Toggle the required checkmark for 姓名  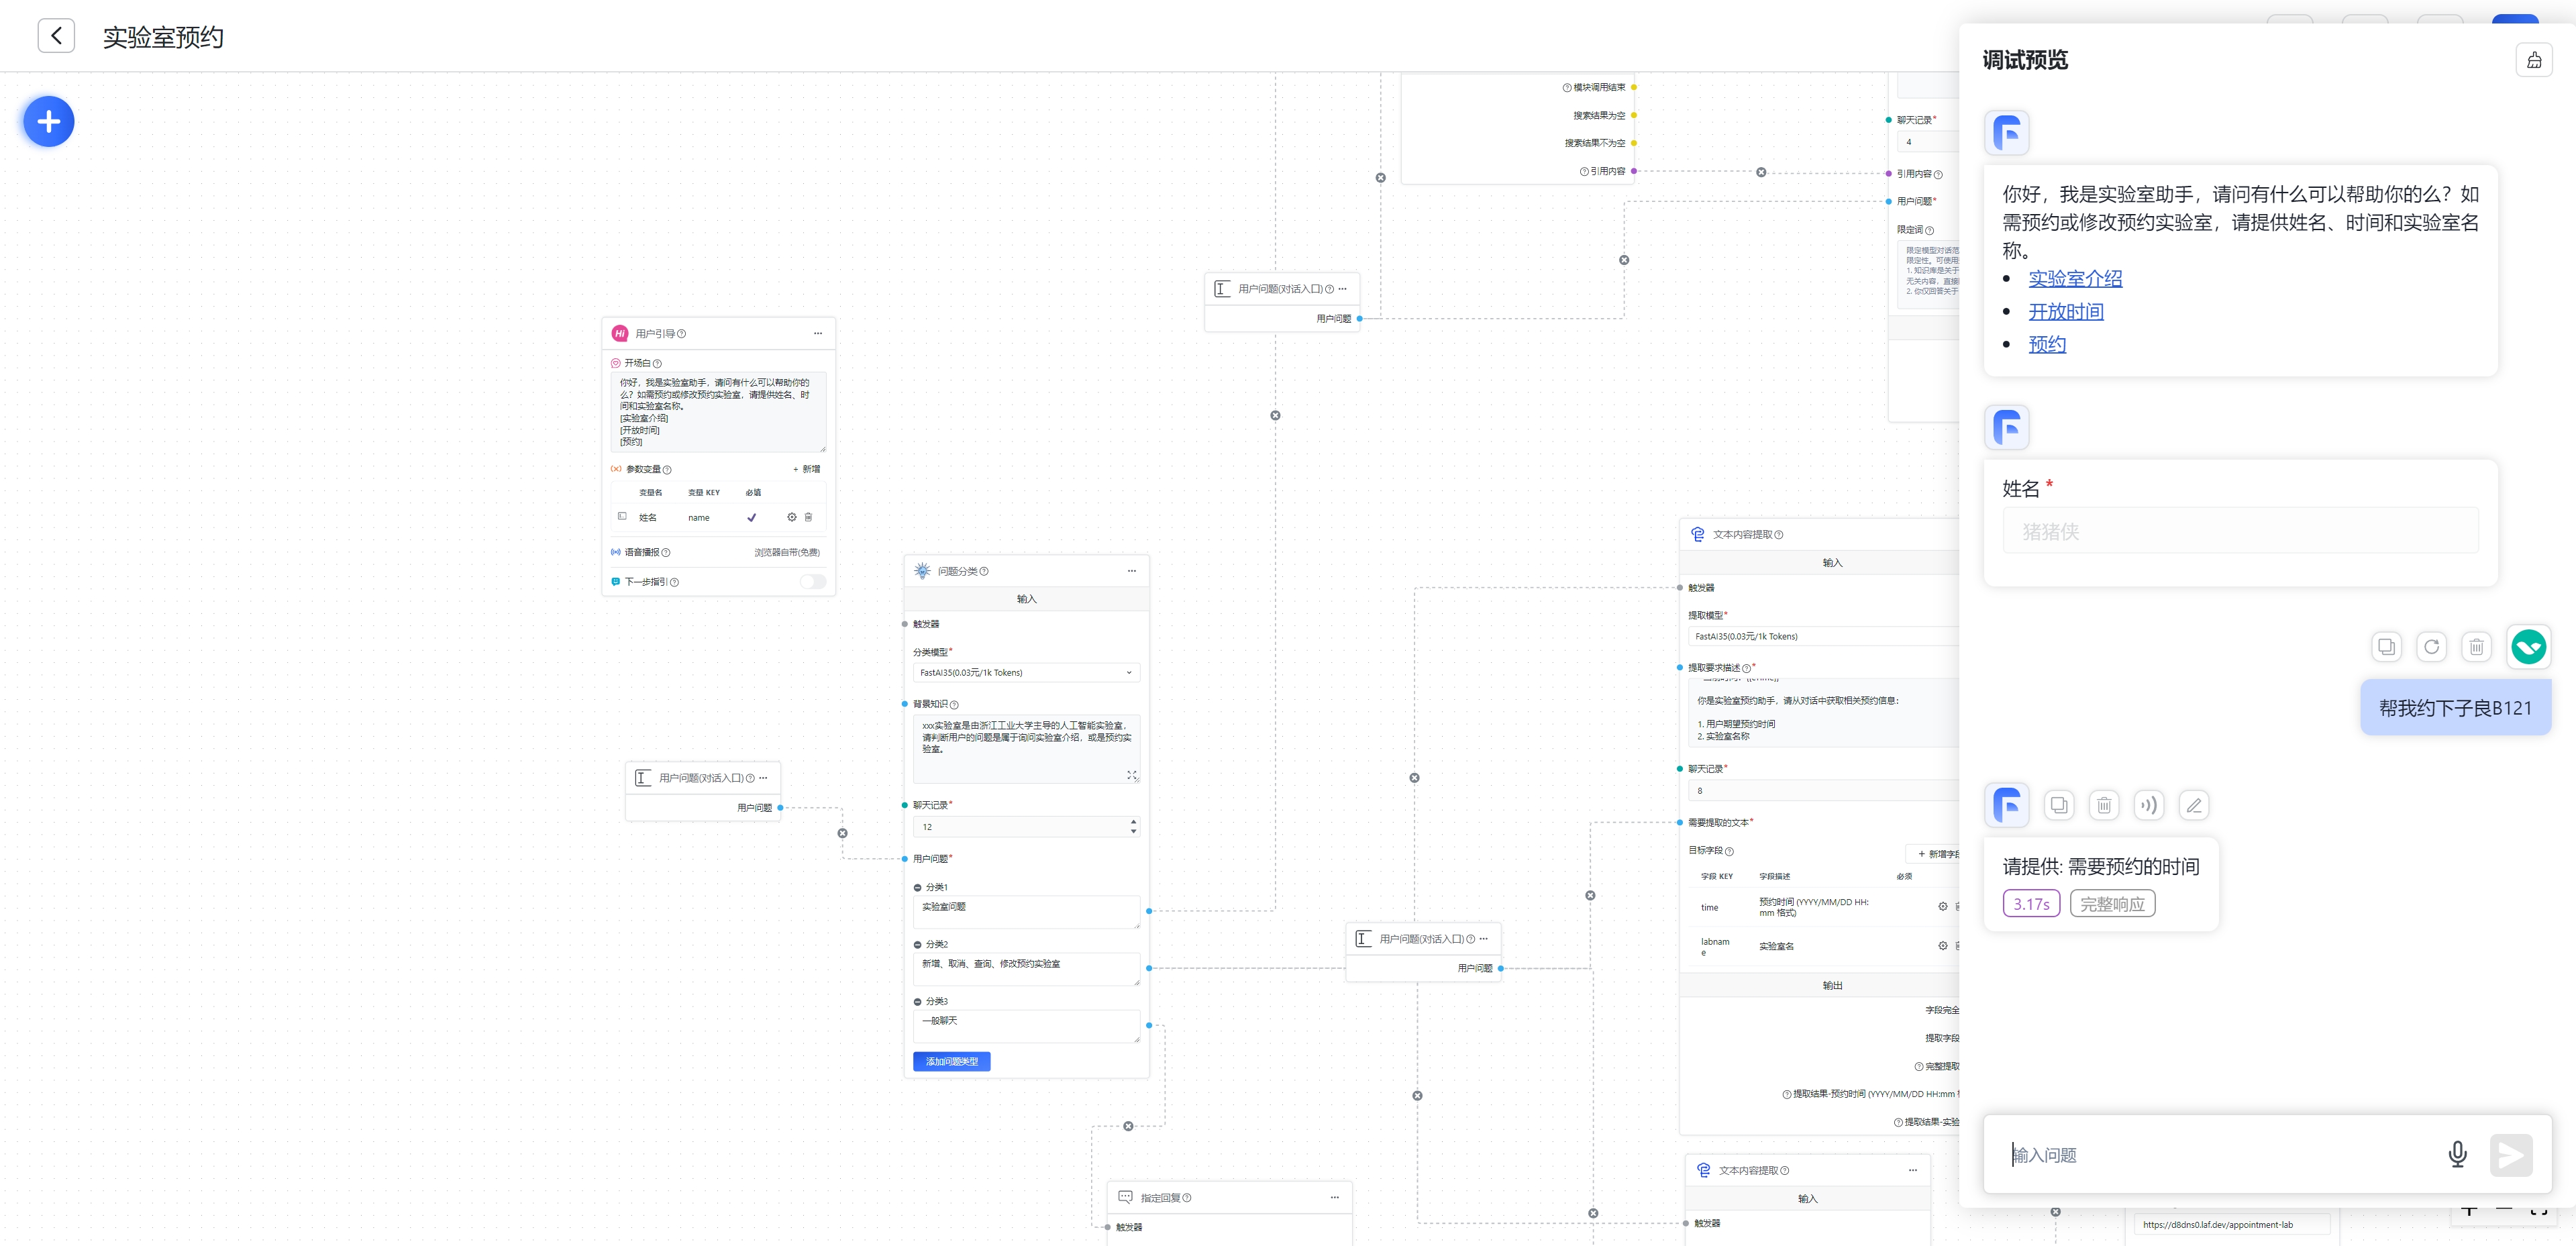coord(751,517)
